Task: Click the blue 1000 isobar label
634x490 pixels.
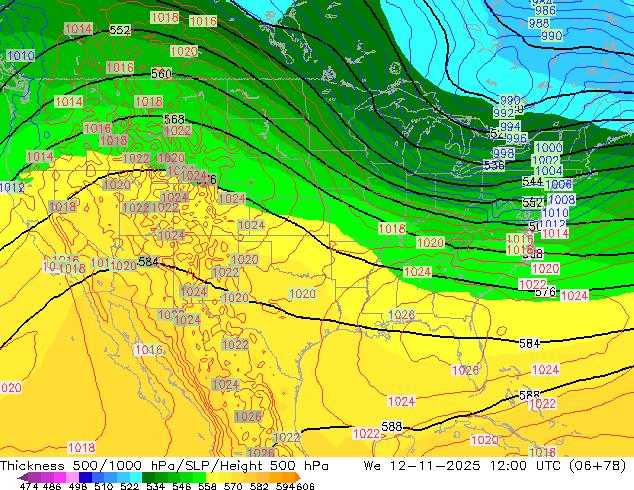Action: pyautogui.click(x=549, y=147)
